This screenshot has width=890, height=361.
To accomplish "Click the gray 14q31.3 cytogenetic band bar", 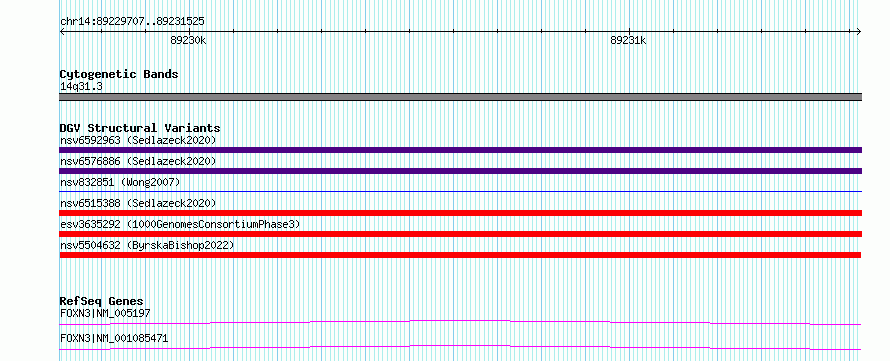I will click(x=460, y=97).
